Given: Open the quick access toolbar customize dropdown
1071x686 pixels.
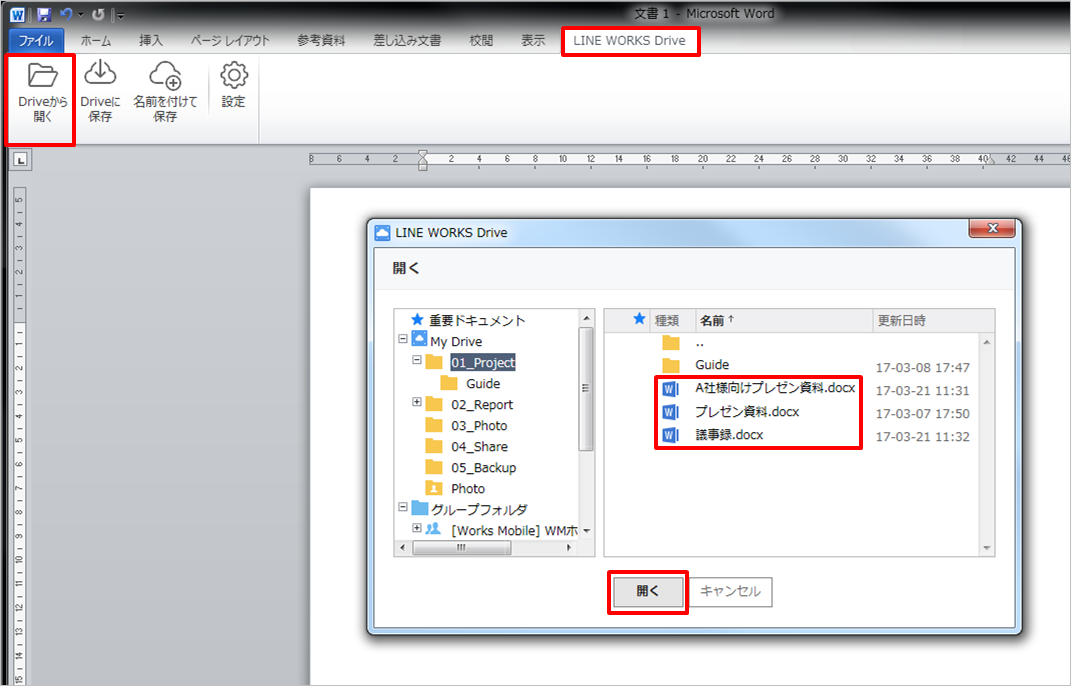Looking at the screenshot, I should coord(119,16).
